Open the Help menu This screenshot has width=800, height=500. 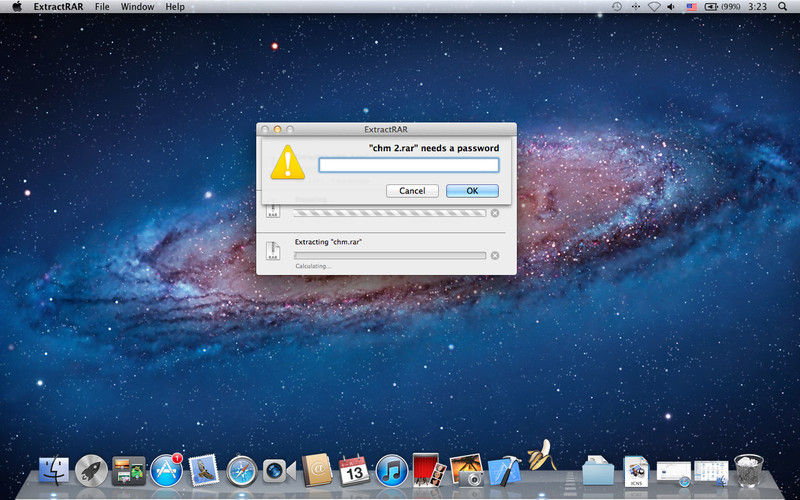175,7
